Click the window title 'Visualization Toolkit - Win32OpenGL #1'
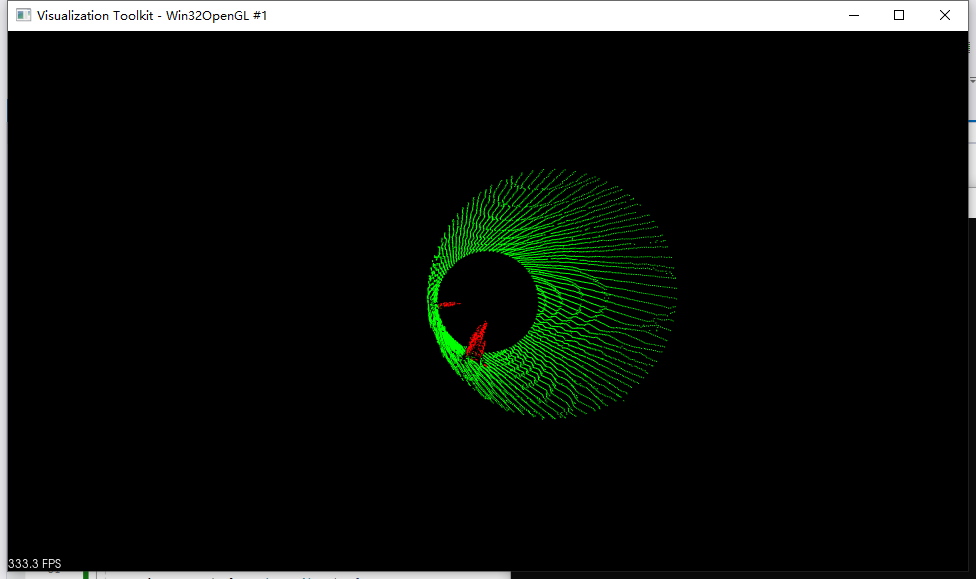Viewport: 976px width, 579px height. pyautogui.click(x=152, y=15)
